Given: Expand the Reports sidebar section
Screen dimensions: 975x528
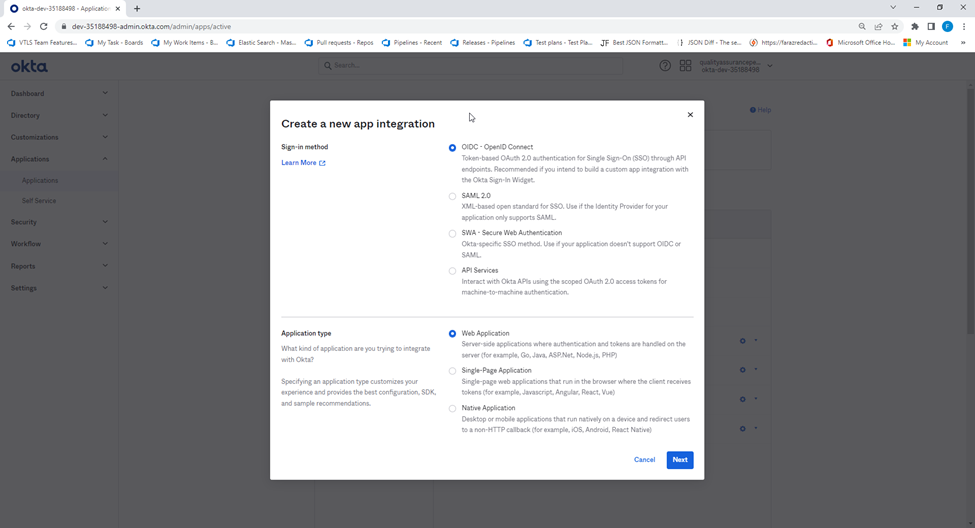Looking at the screenshot, I should click(x=59, y=266).
